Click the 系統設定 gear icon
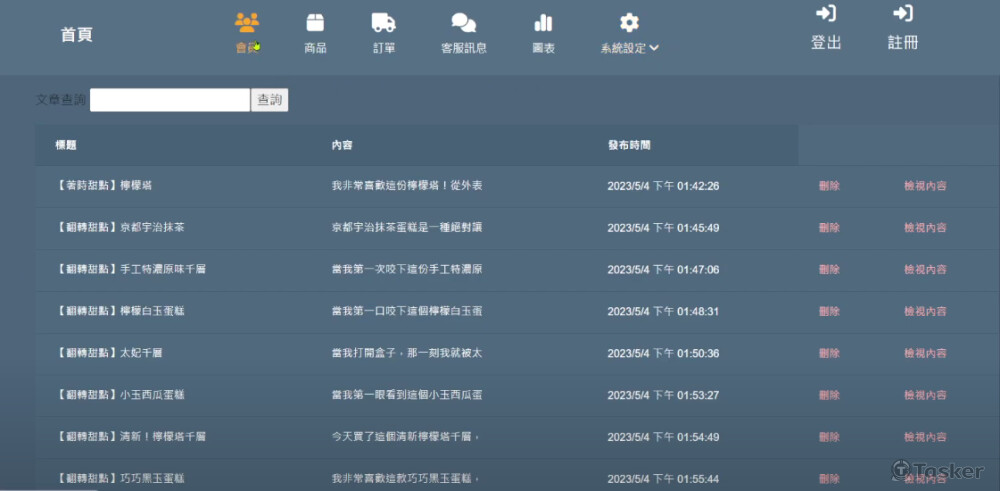The height and width of the screenshot is (491, 1000). tap(629, 22)
